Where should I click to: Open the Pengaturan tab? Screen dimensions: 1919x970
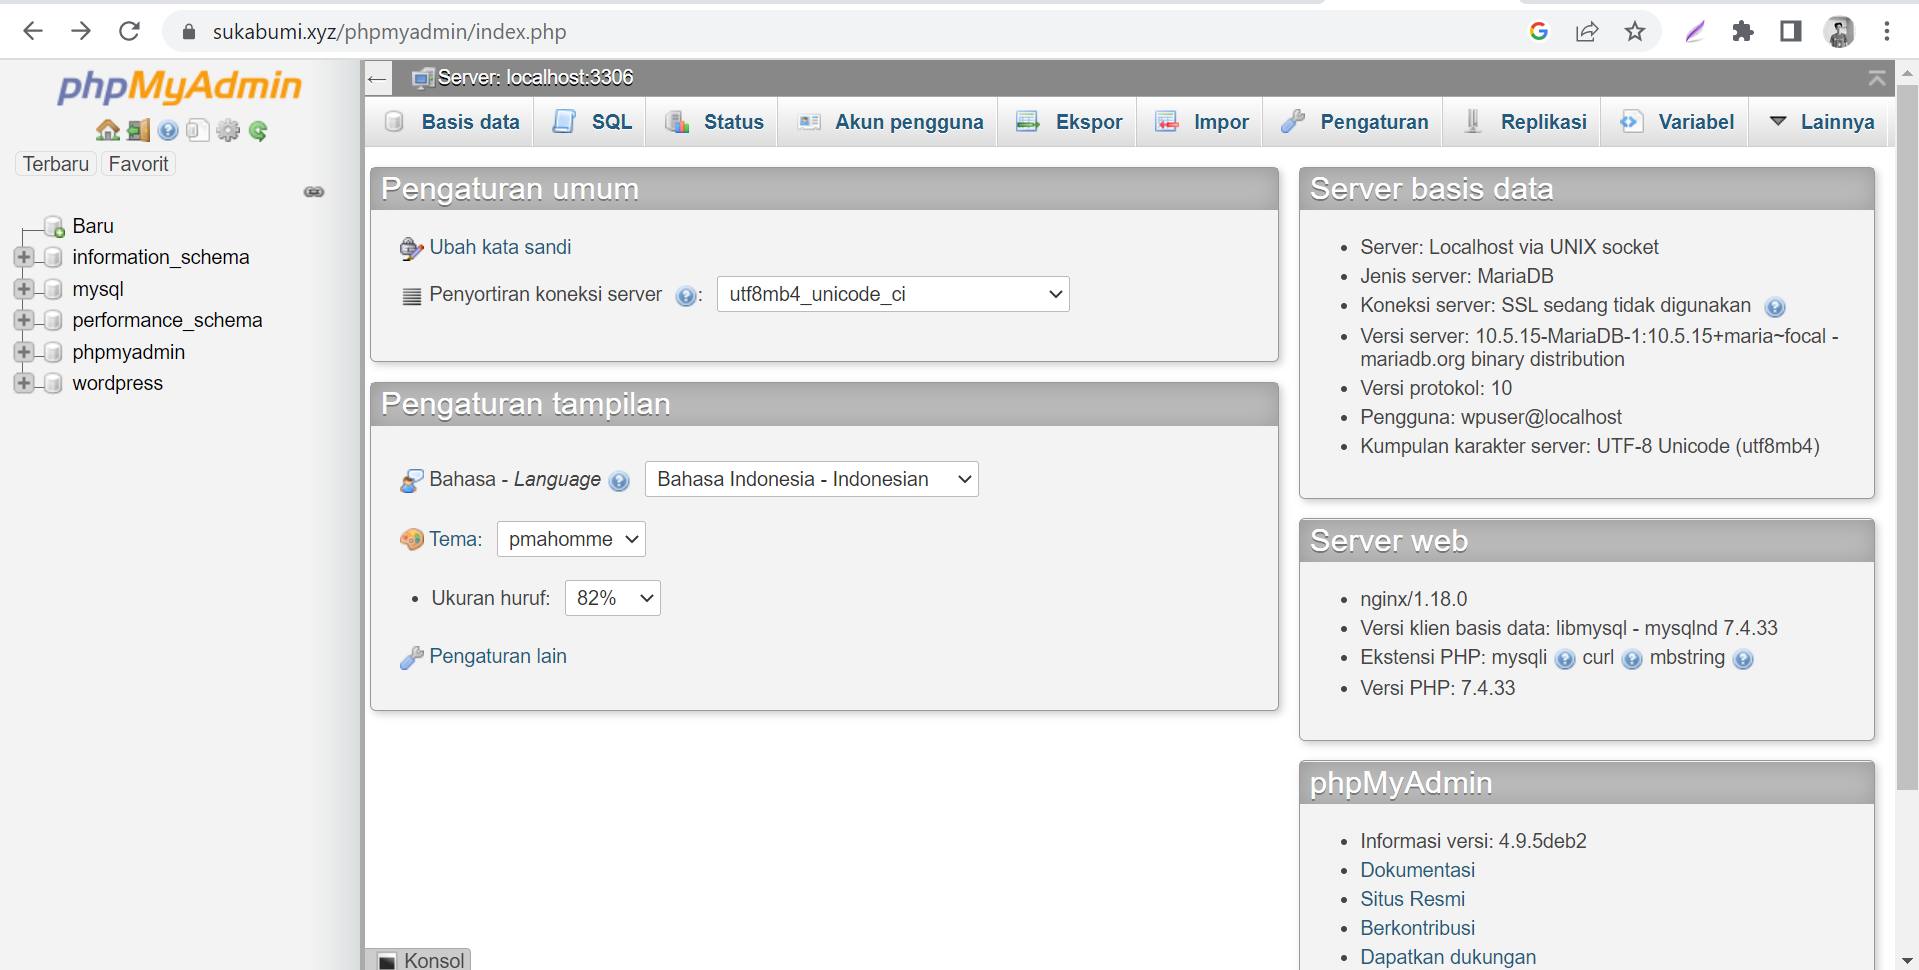coord(1354,122)
